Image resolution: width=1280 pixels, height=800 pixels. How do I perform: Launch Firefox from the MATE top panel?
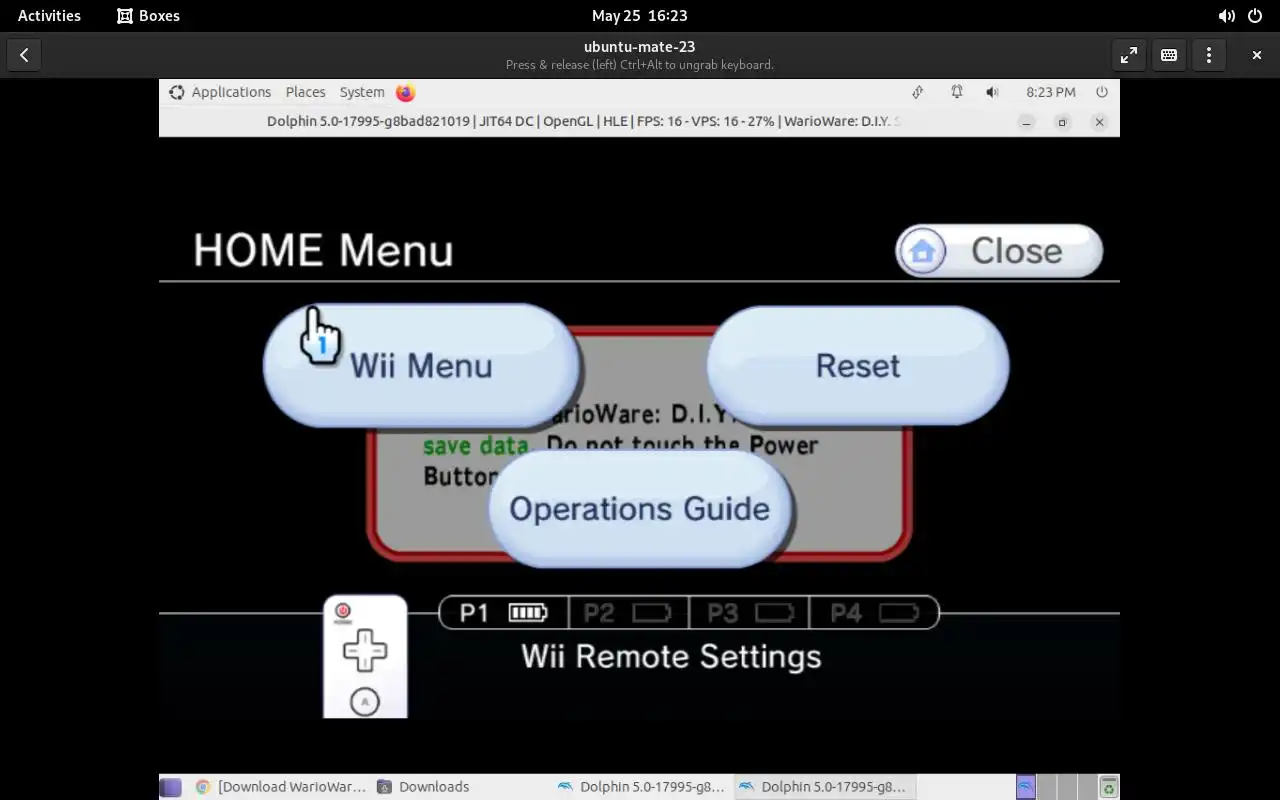(x=405, y=92)
